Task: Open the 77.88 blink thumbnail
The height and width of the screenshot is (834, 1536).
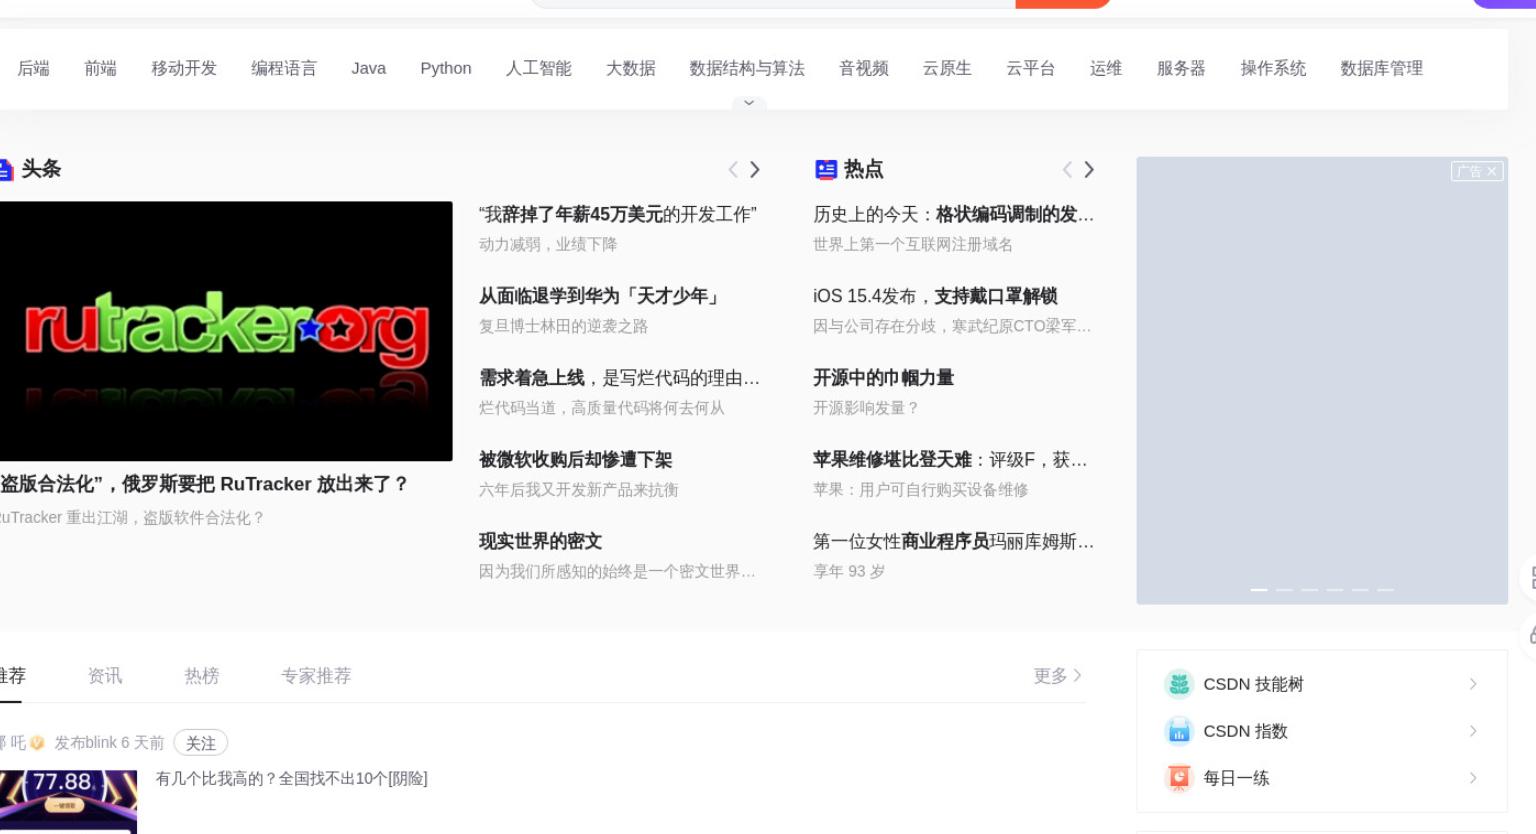Action: [x=68, y=802]
